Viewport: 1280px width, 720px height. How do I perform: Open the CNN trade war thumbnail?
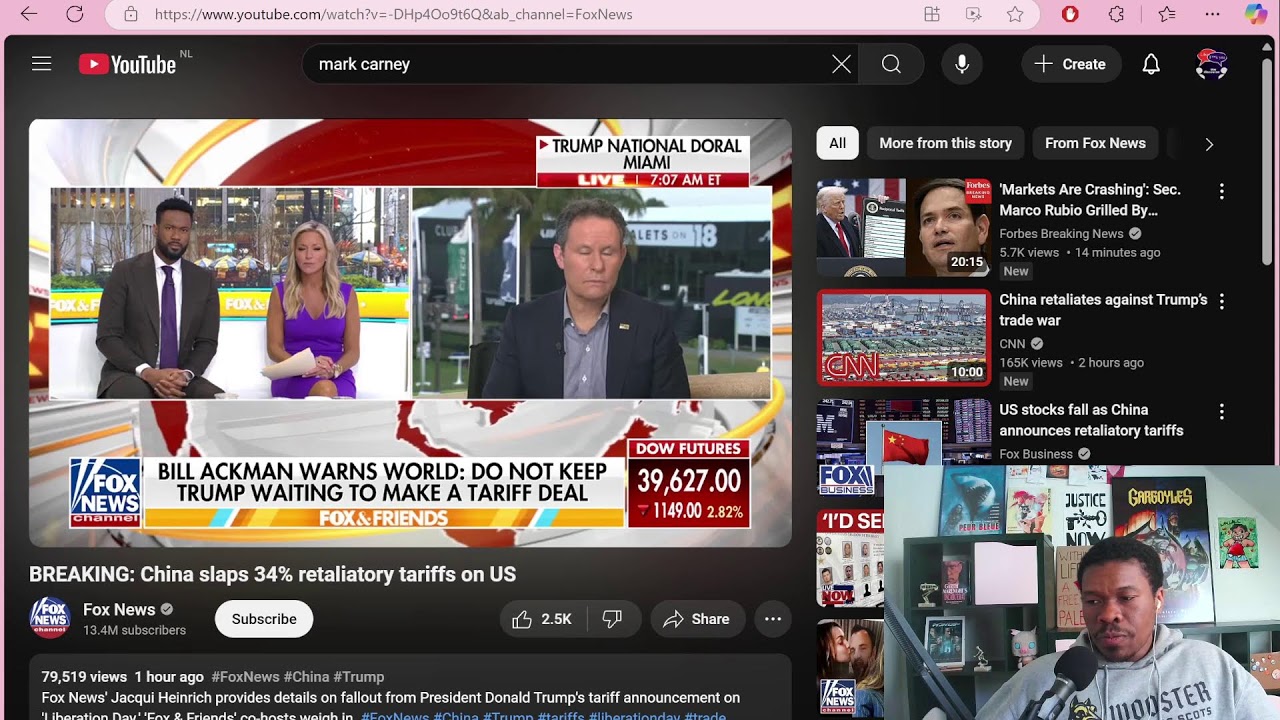pos(904,337)
